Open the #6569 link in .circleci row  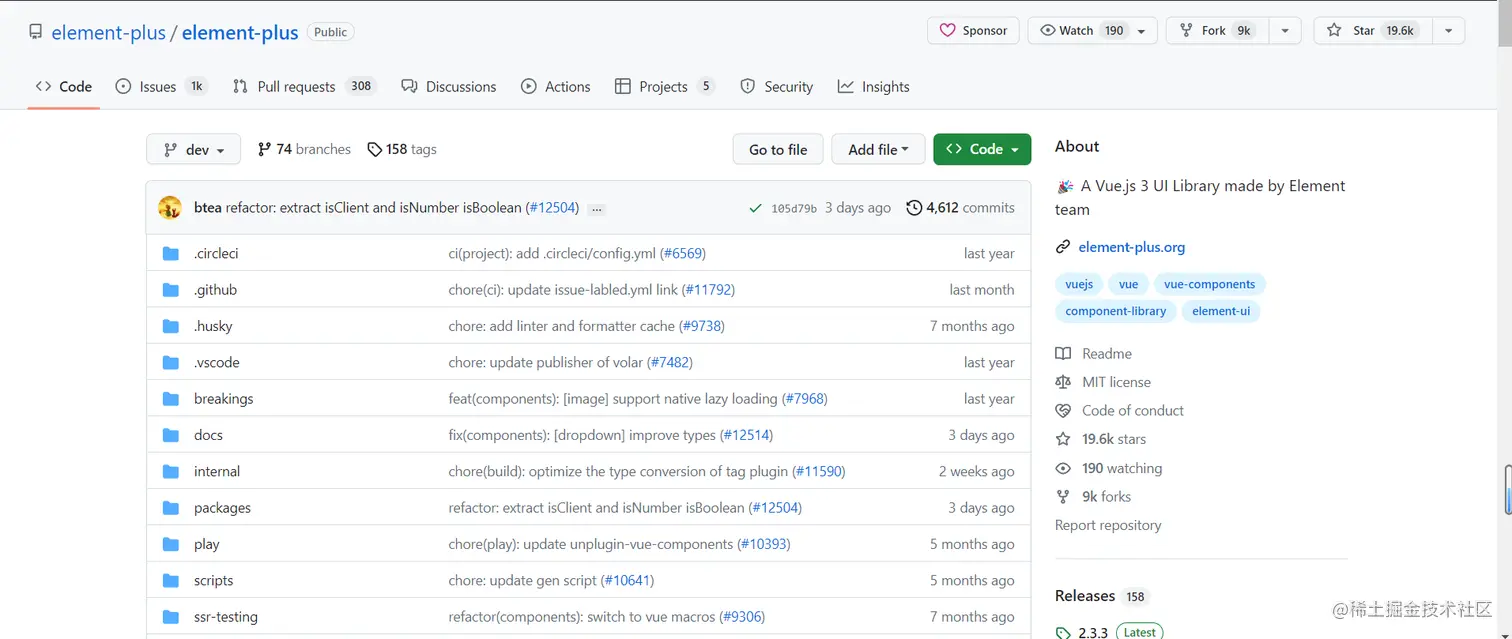(683, 254)
